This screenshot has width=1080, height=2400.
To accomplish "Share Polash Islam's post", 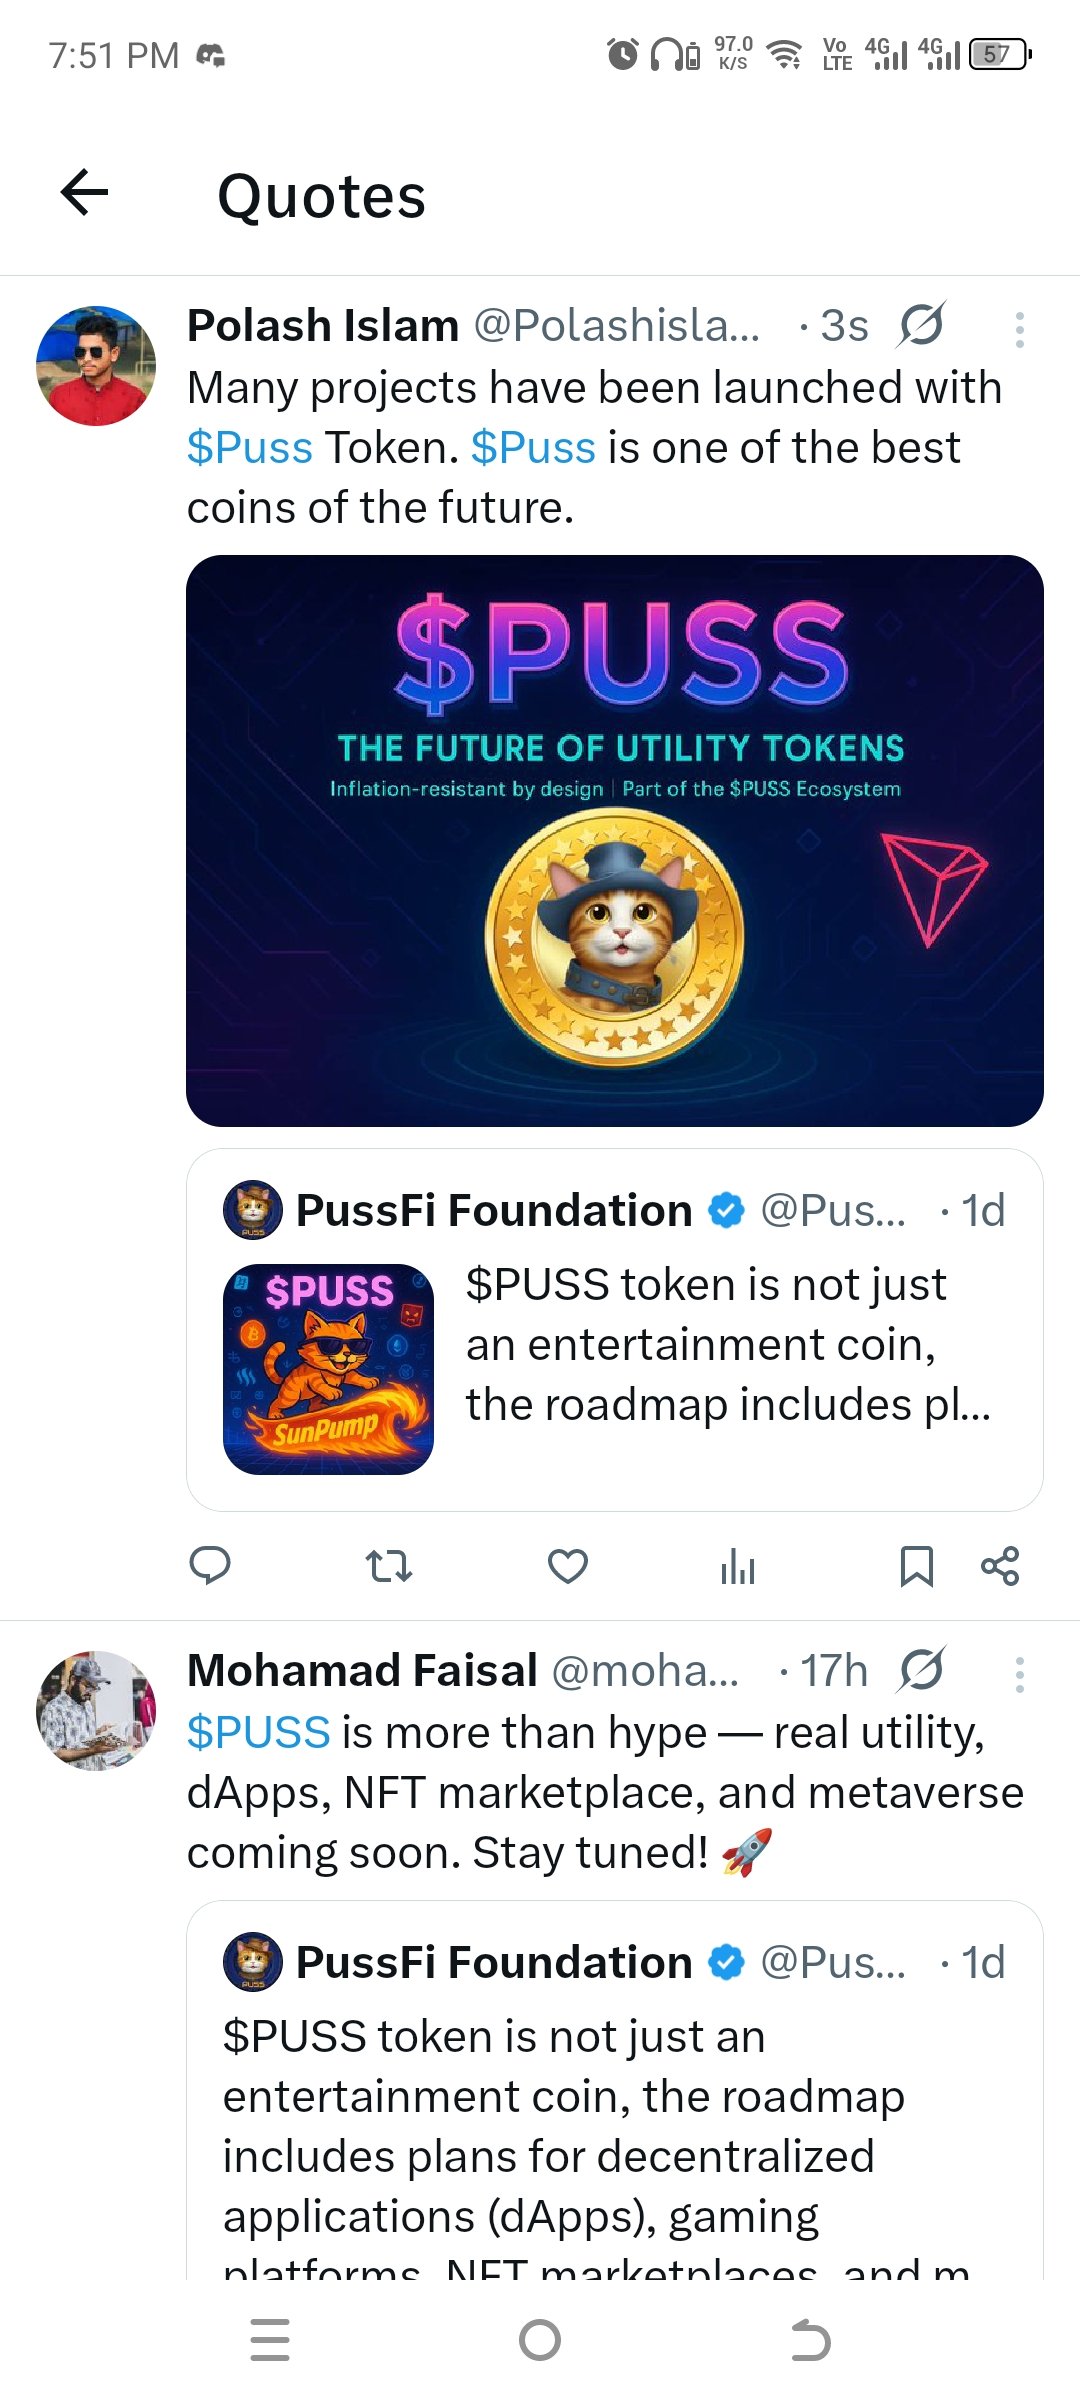I will pos(999,1565).
